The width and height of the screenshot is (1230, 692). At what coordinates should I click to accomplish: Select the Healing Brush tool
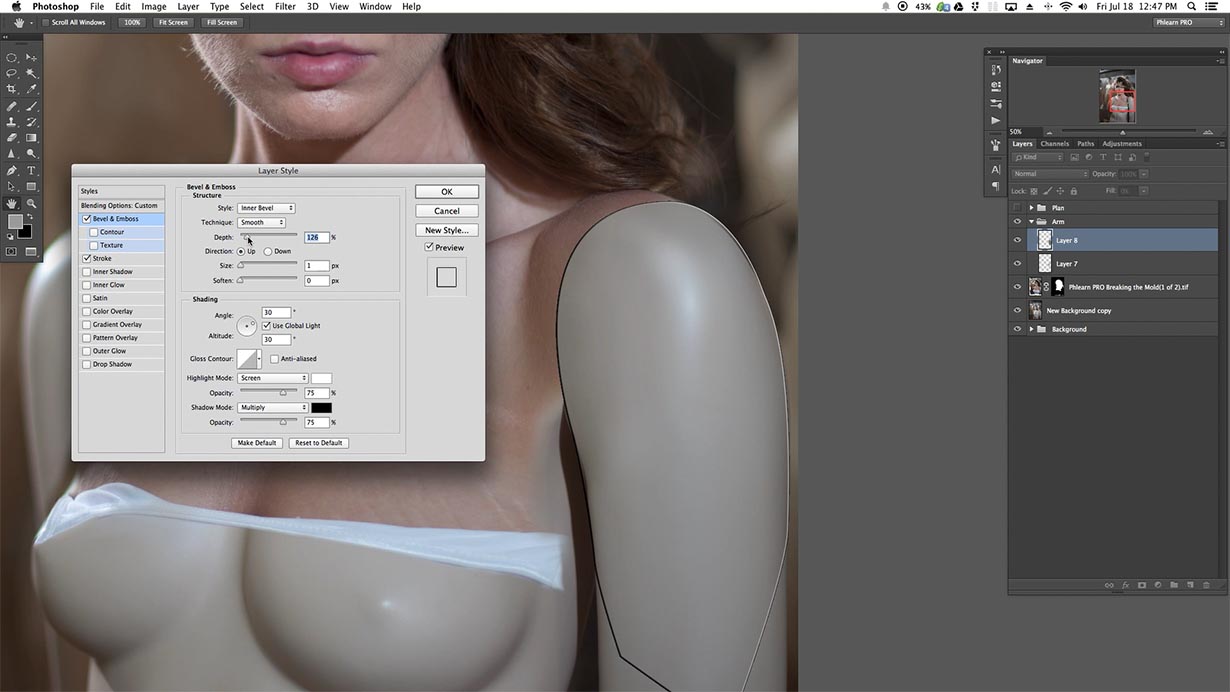tap(12, 106)
